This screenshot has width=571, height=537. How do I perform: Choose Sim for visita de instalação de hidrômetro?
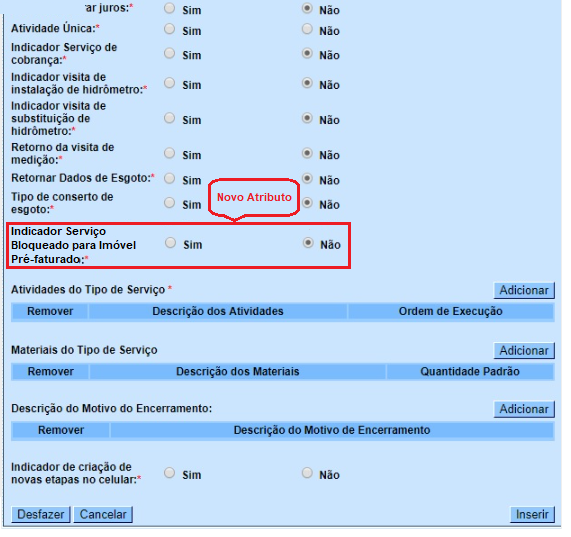point(169,83)
